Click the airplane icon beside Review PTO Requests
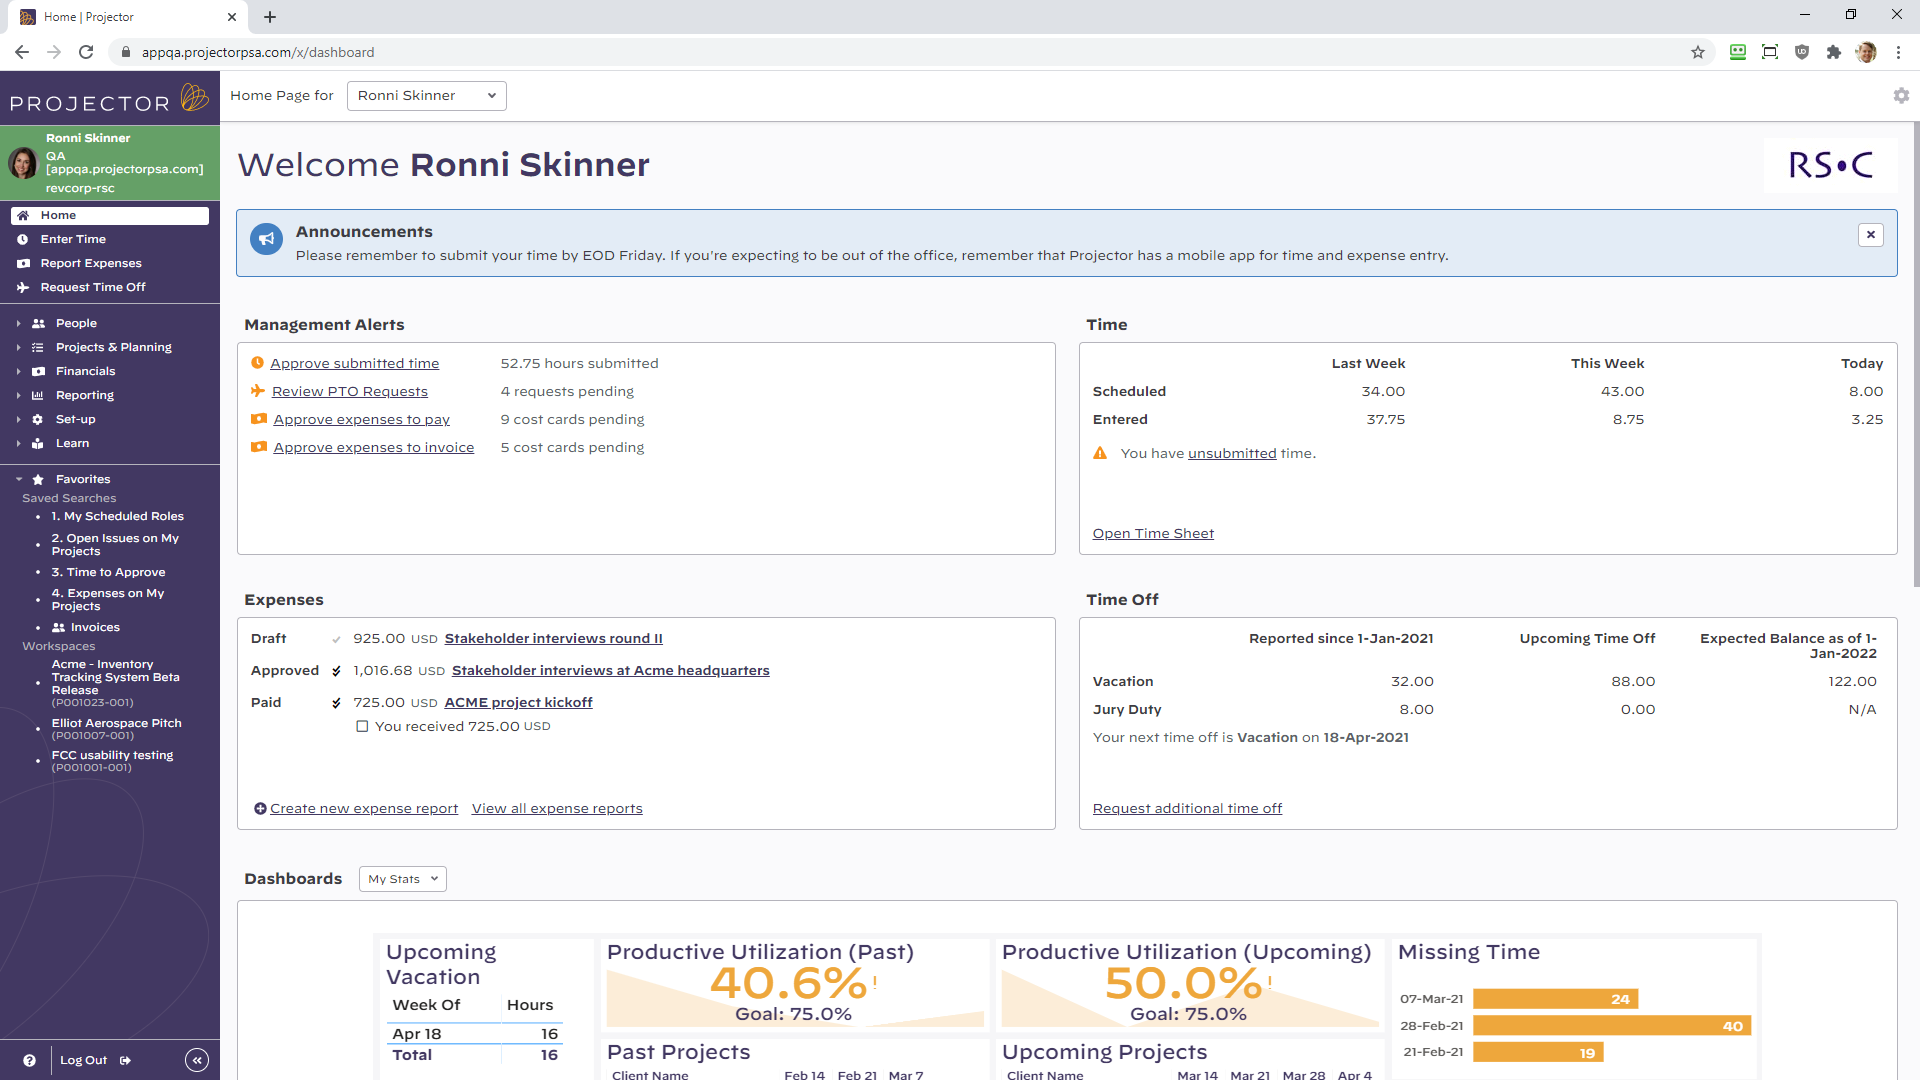Image resolution: width=1920 pixels, height=1080 pixels. pos(258,390)
